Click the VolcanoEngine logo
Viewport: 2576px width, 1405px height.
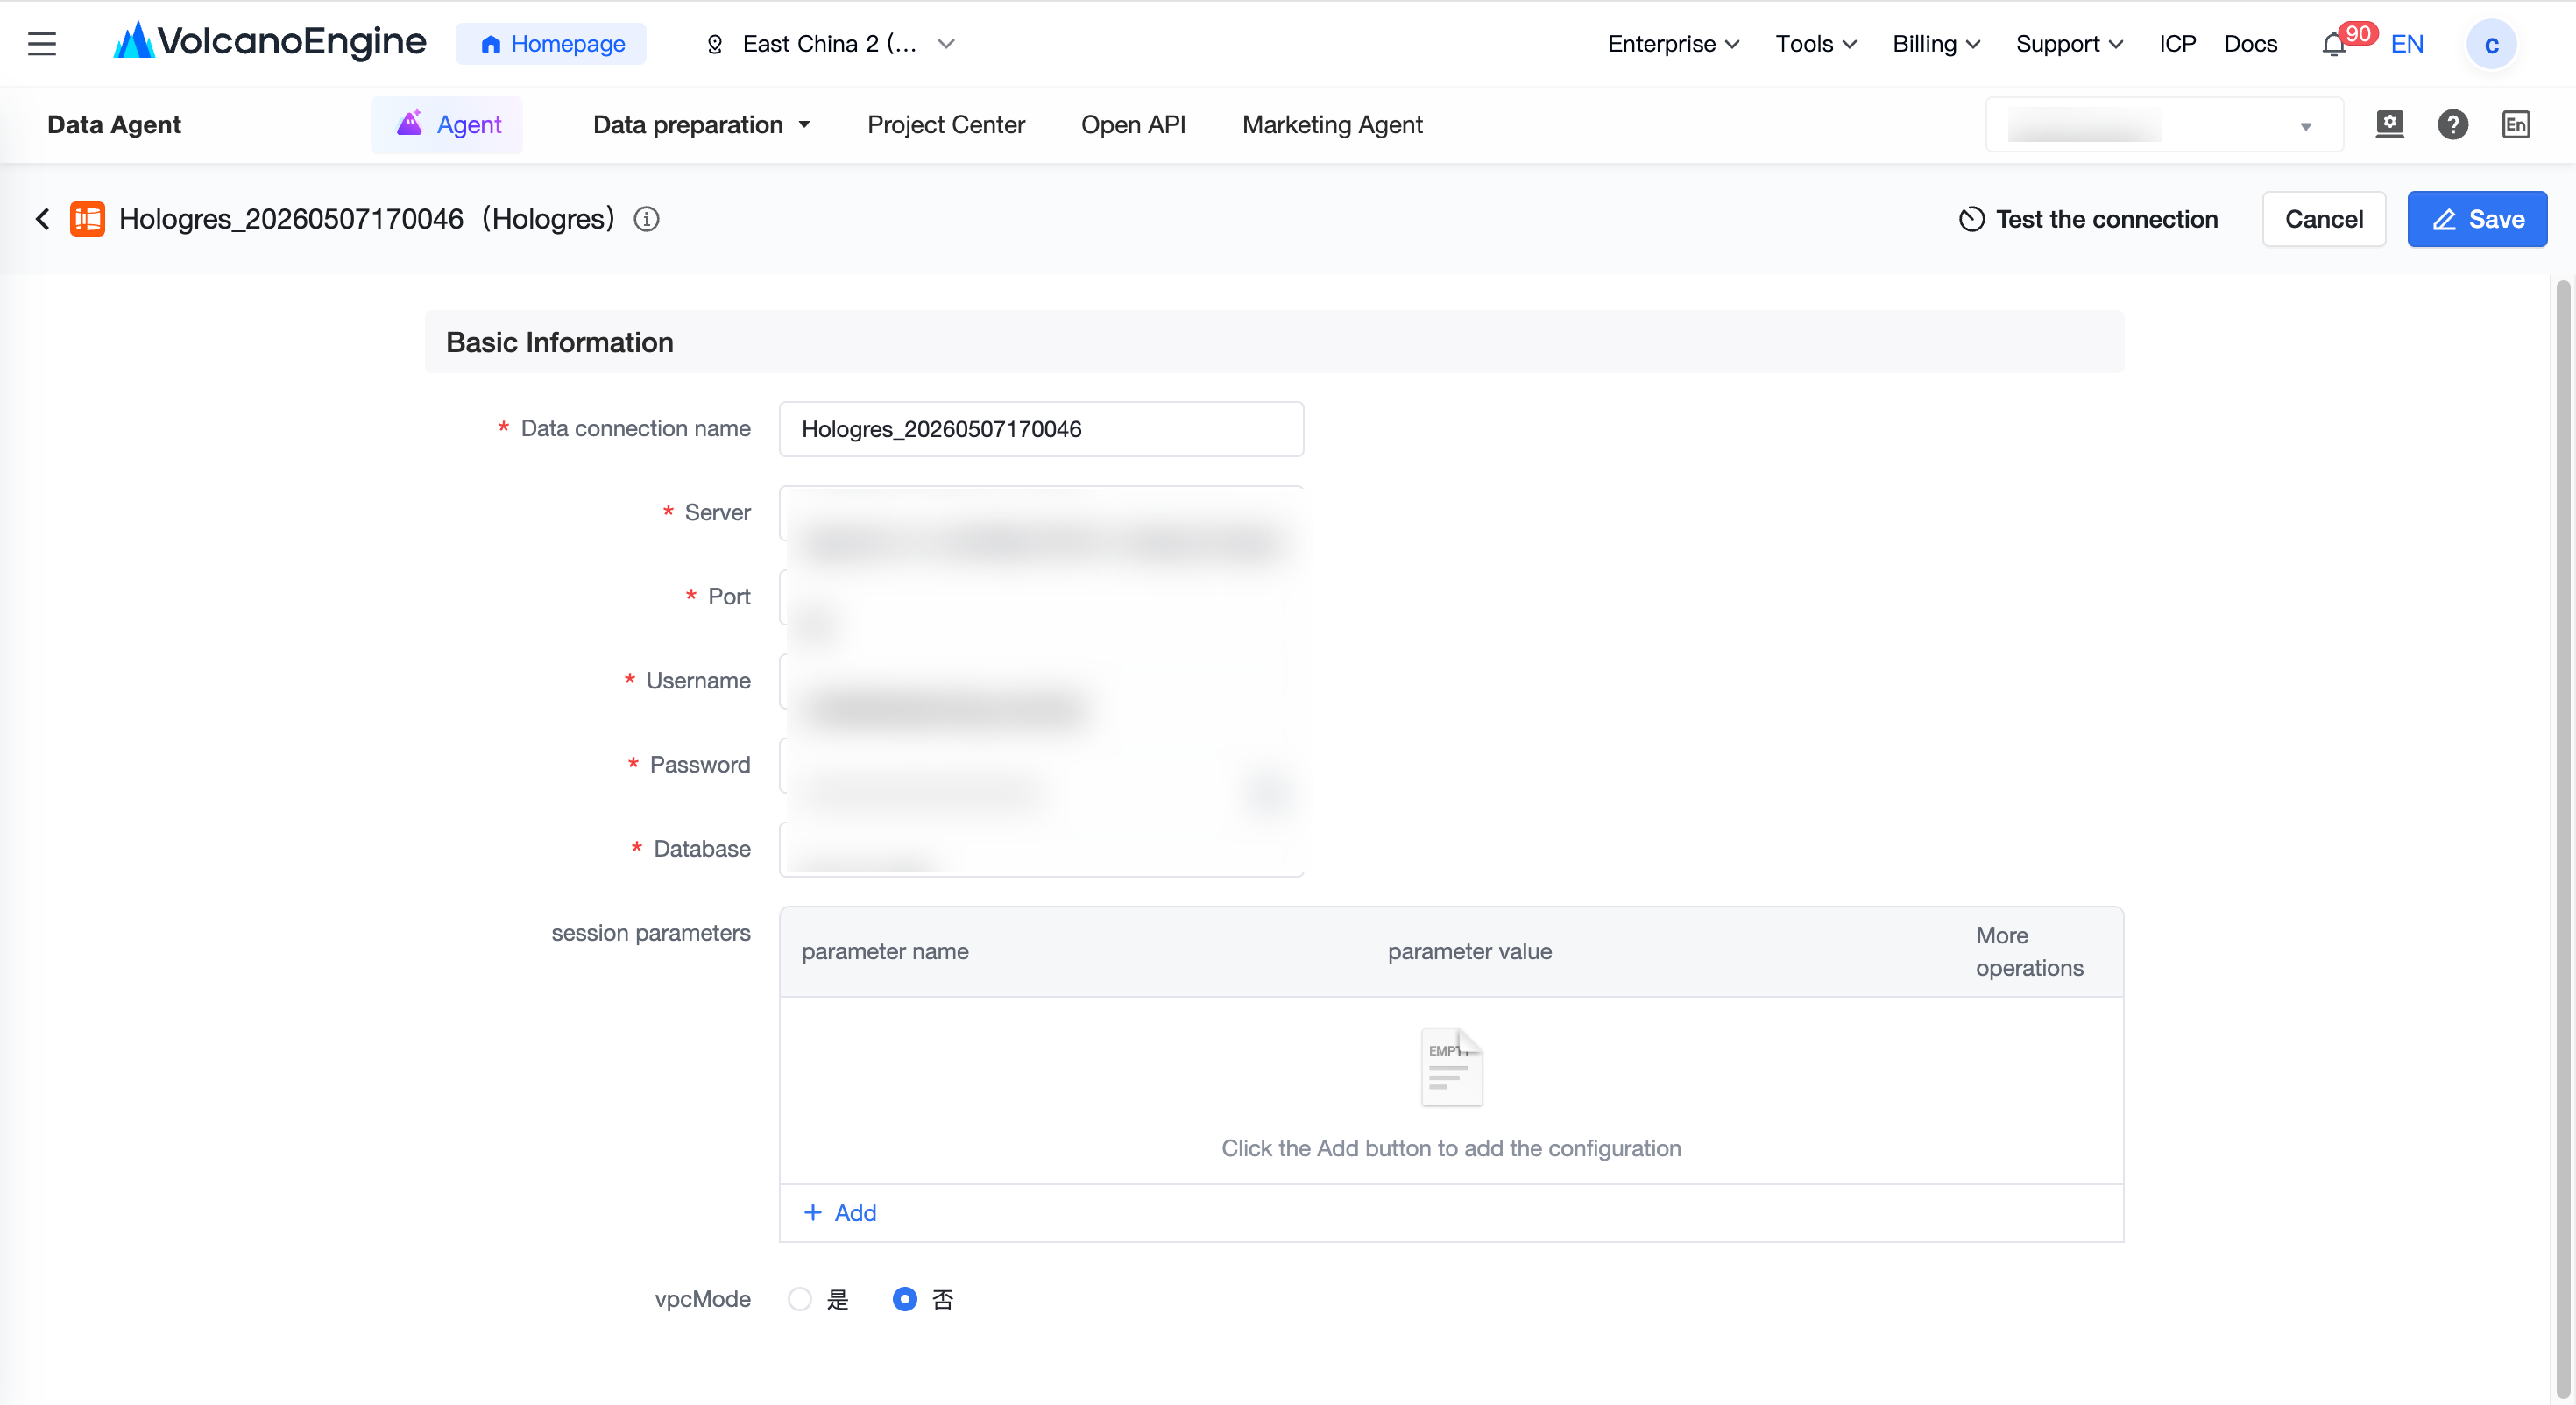(270, 42)
